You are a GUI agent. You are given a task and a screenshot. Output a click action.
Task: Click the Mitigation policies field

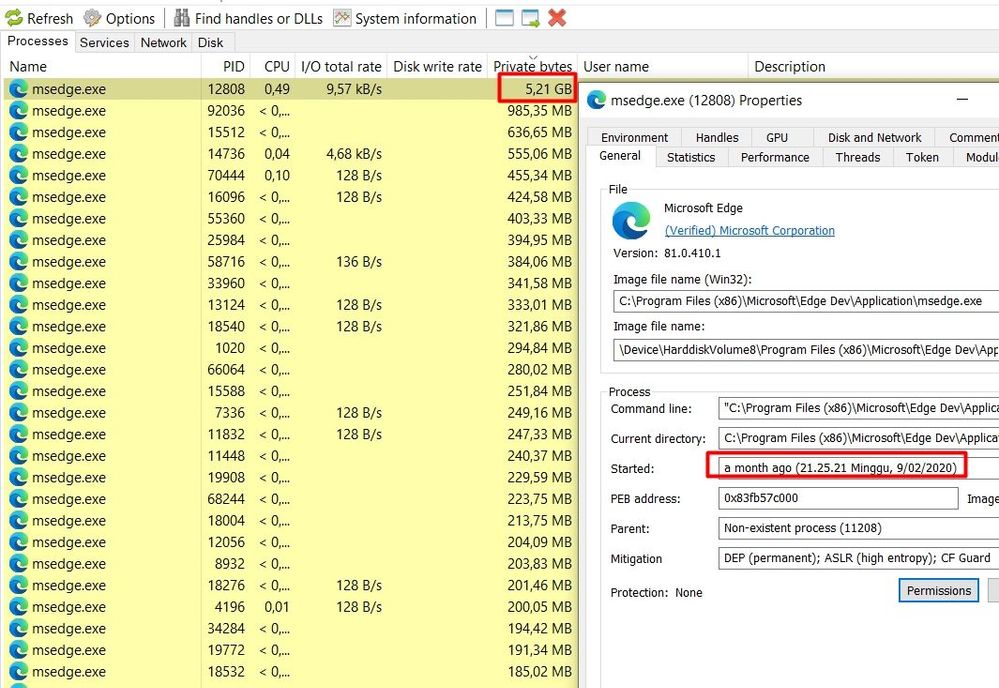pos(859,558)
